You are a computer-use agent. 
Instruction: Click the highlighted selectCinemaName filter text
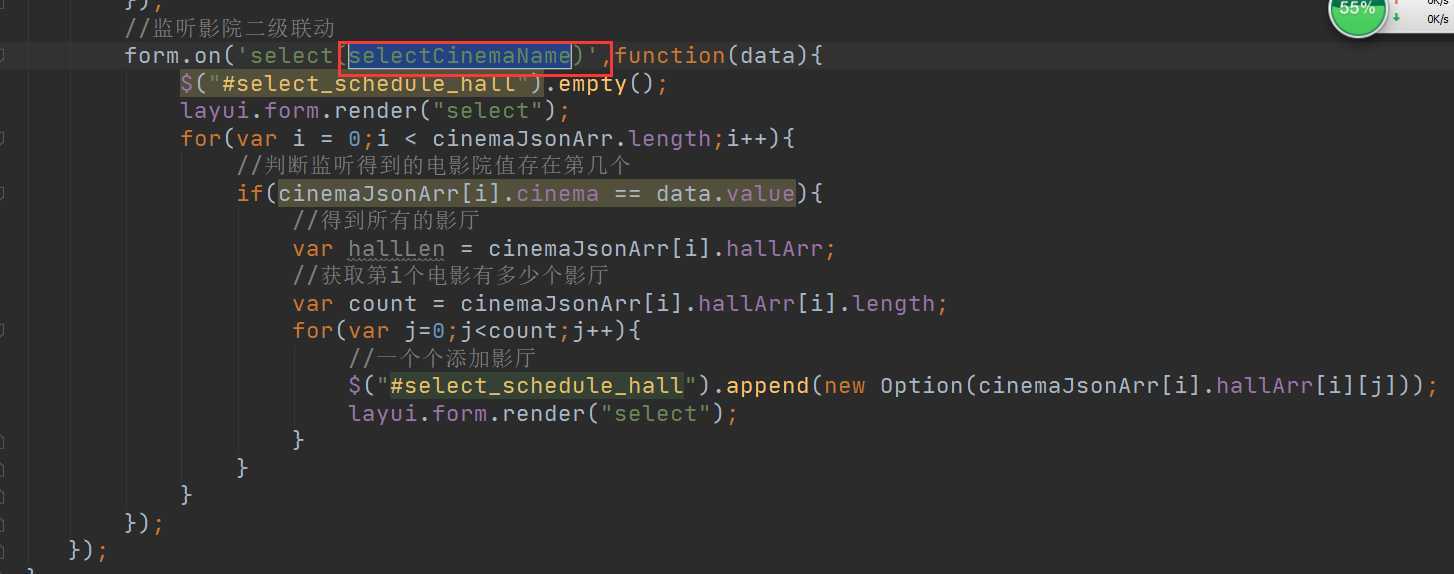460,56
